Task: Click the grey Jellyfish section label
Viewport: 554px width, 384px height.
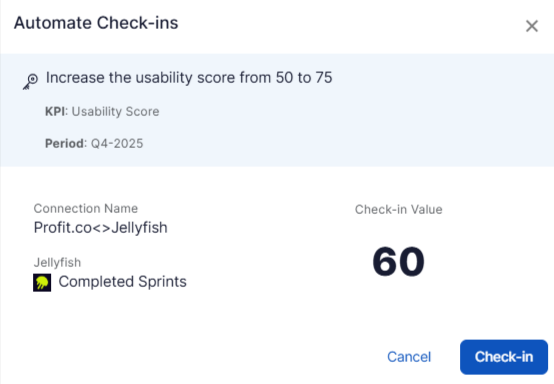Action: [57, 262]
